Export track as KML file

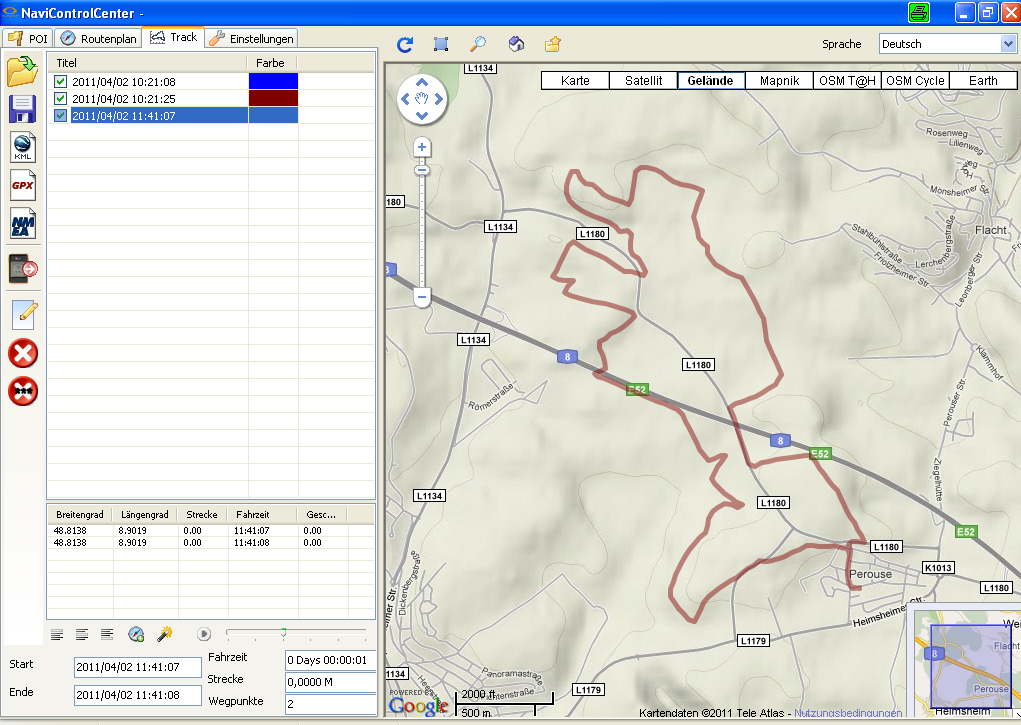tap(23, 147)
